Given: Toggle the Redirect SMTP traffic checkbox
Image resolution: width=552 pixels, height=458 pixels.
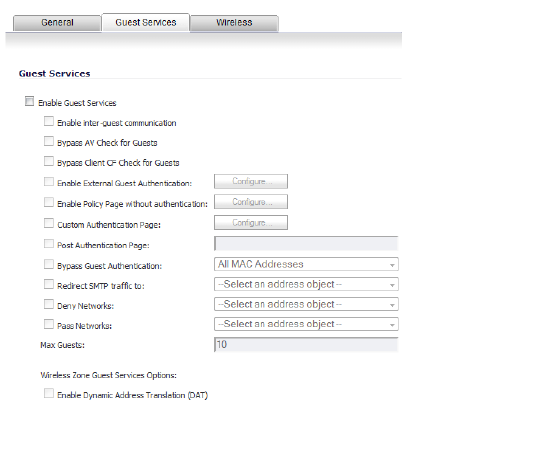Looking at the screenshot, I should pyautogui.click(x=49, y=284).
